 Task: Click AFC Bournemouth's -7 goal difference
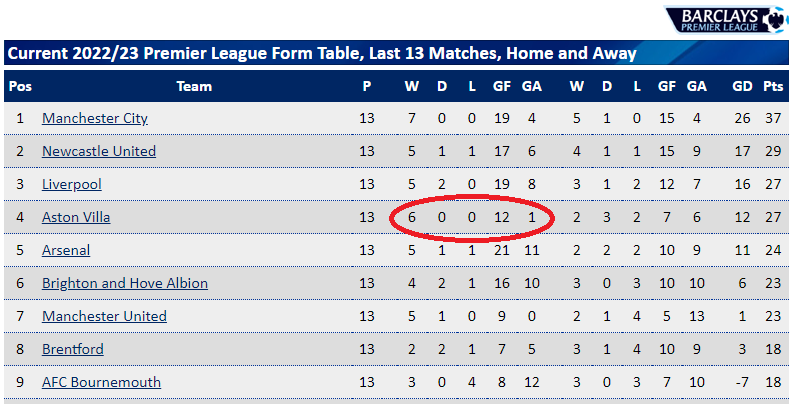tap(742, 382)
